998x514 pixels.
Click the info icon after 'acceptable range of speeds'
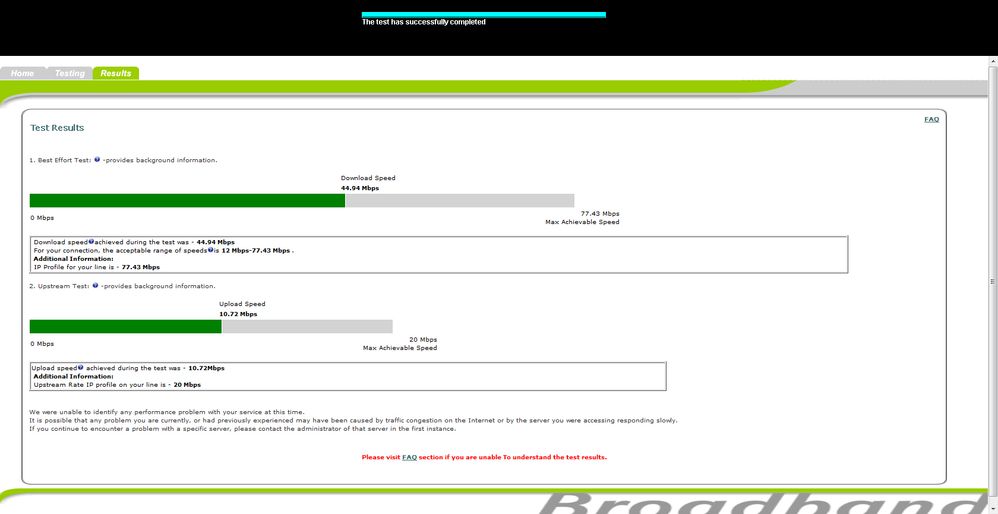[x=210, y=250]
